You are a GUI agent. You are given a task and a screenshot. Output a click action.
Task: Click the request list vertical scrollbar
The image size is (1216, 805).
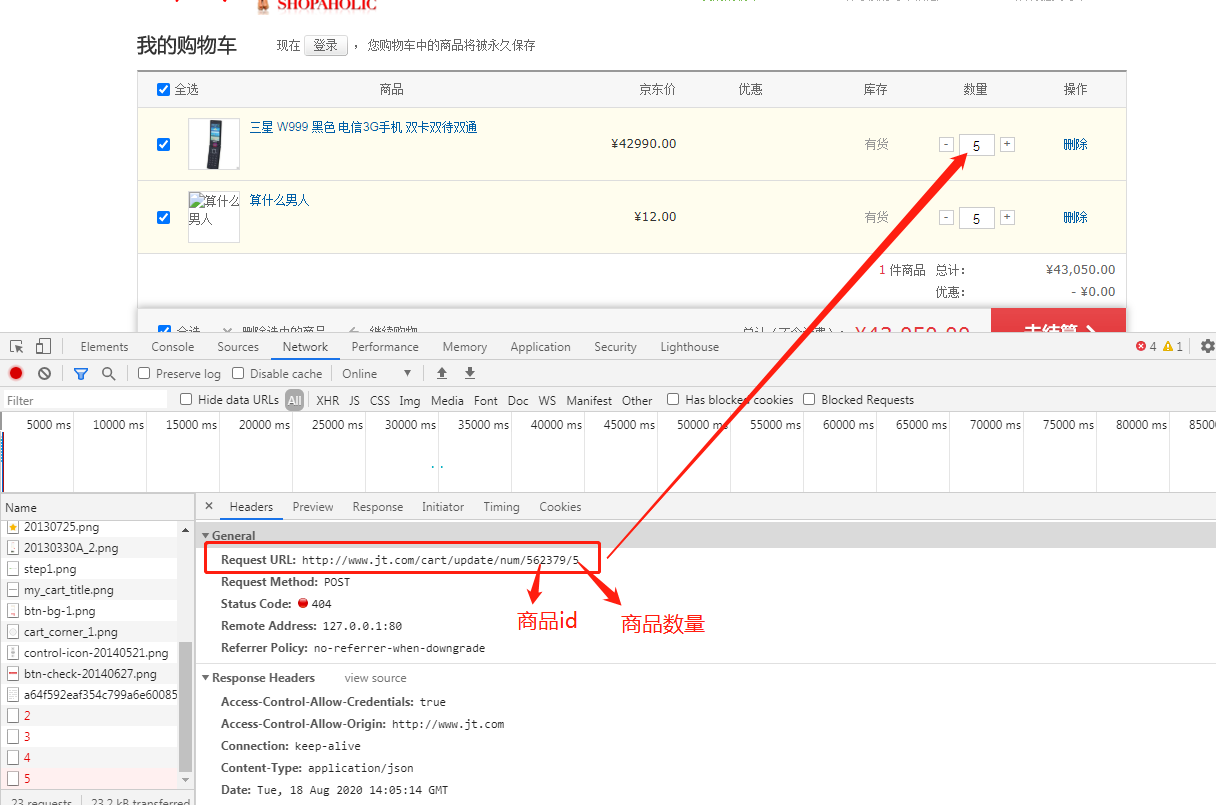pyautogui.click(x=185, y=705)
